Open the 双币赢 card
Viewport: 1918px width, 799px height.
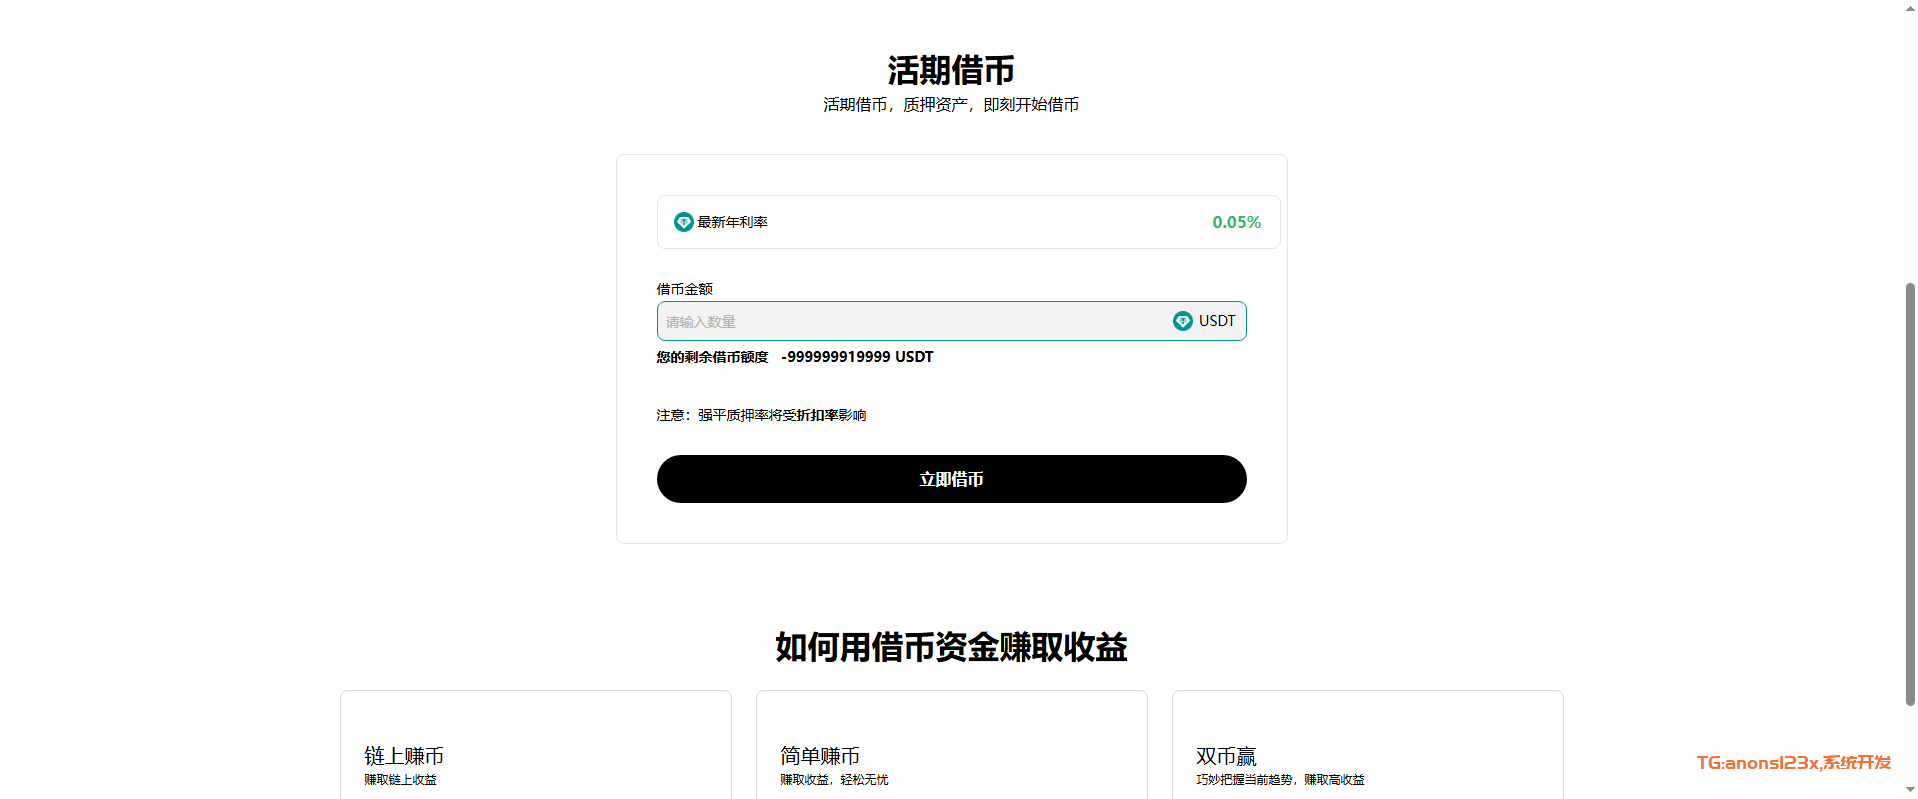click(x=1367, y=745)
